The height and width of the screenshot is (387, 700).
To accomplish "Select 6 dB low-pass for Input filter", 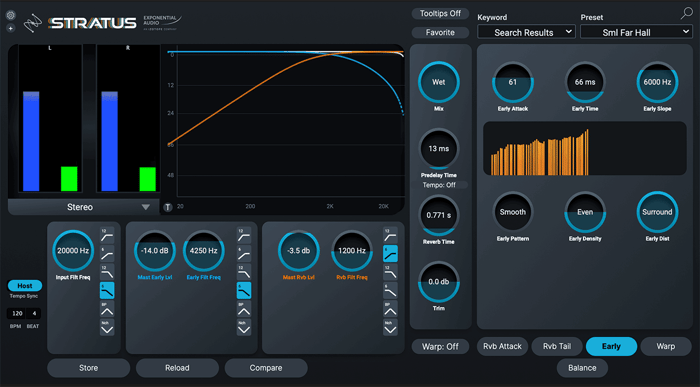I will click(x=107, y=290).
